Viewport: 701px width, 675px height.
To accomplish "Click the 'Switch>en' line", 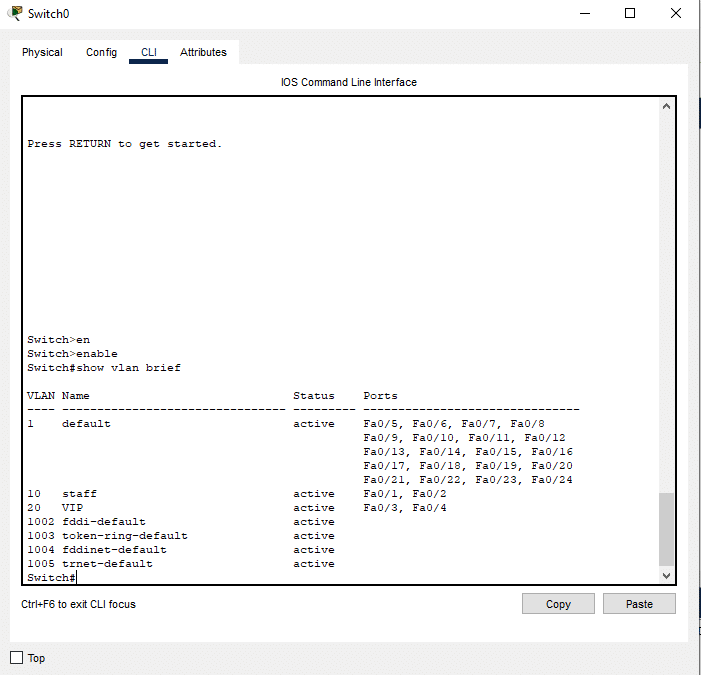I will coord(59,340).
